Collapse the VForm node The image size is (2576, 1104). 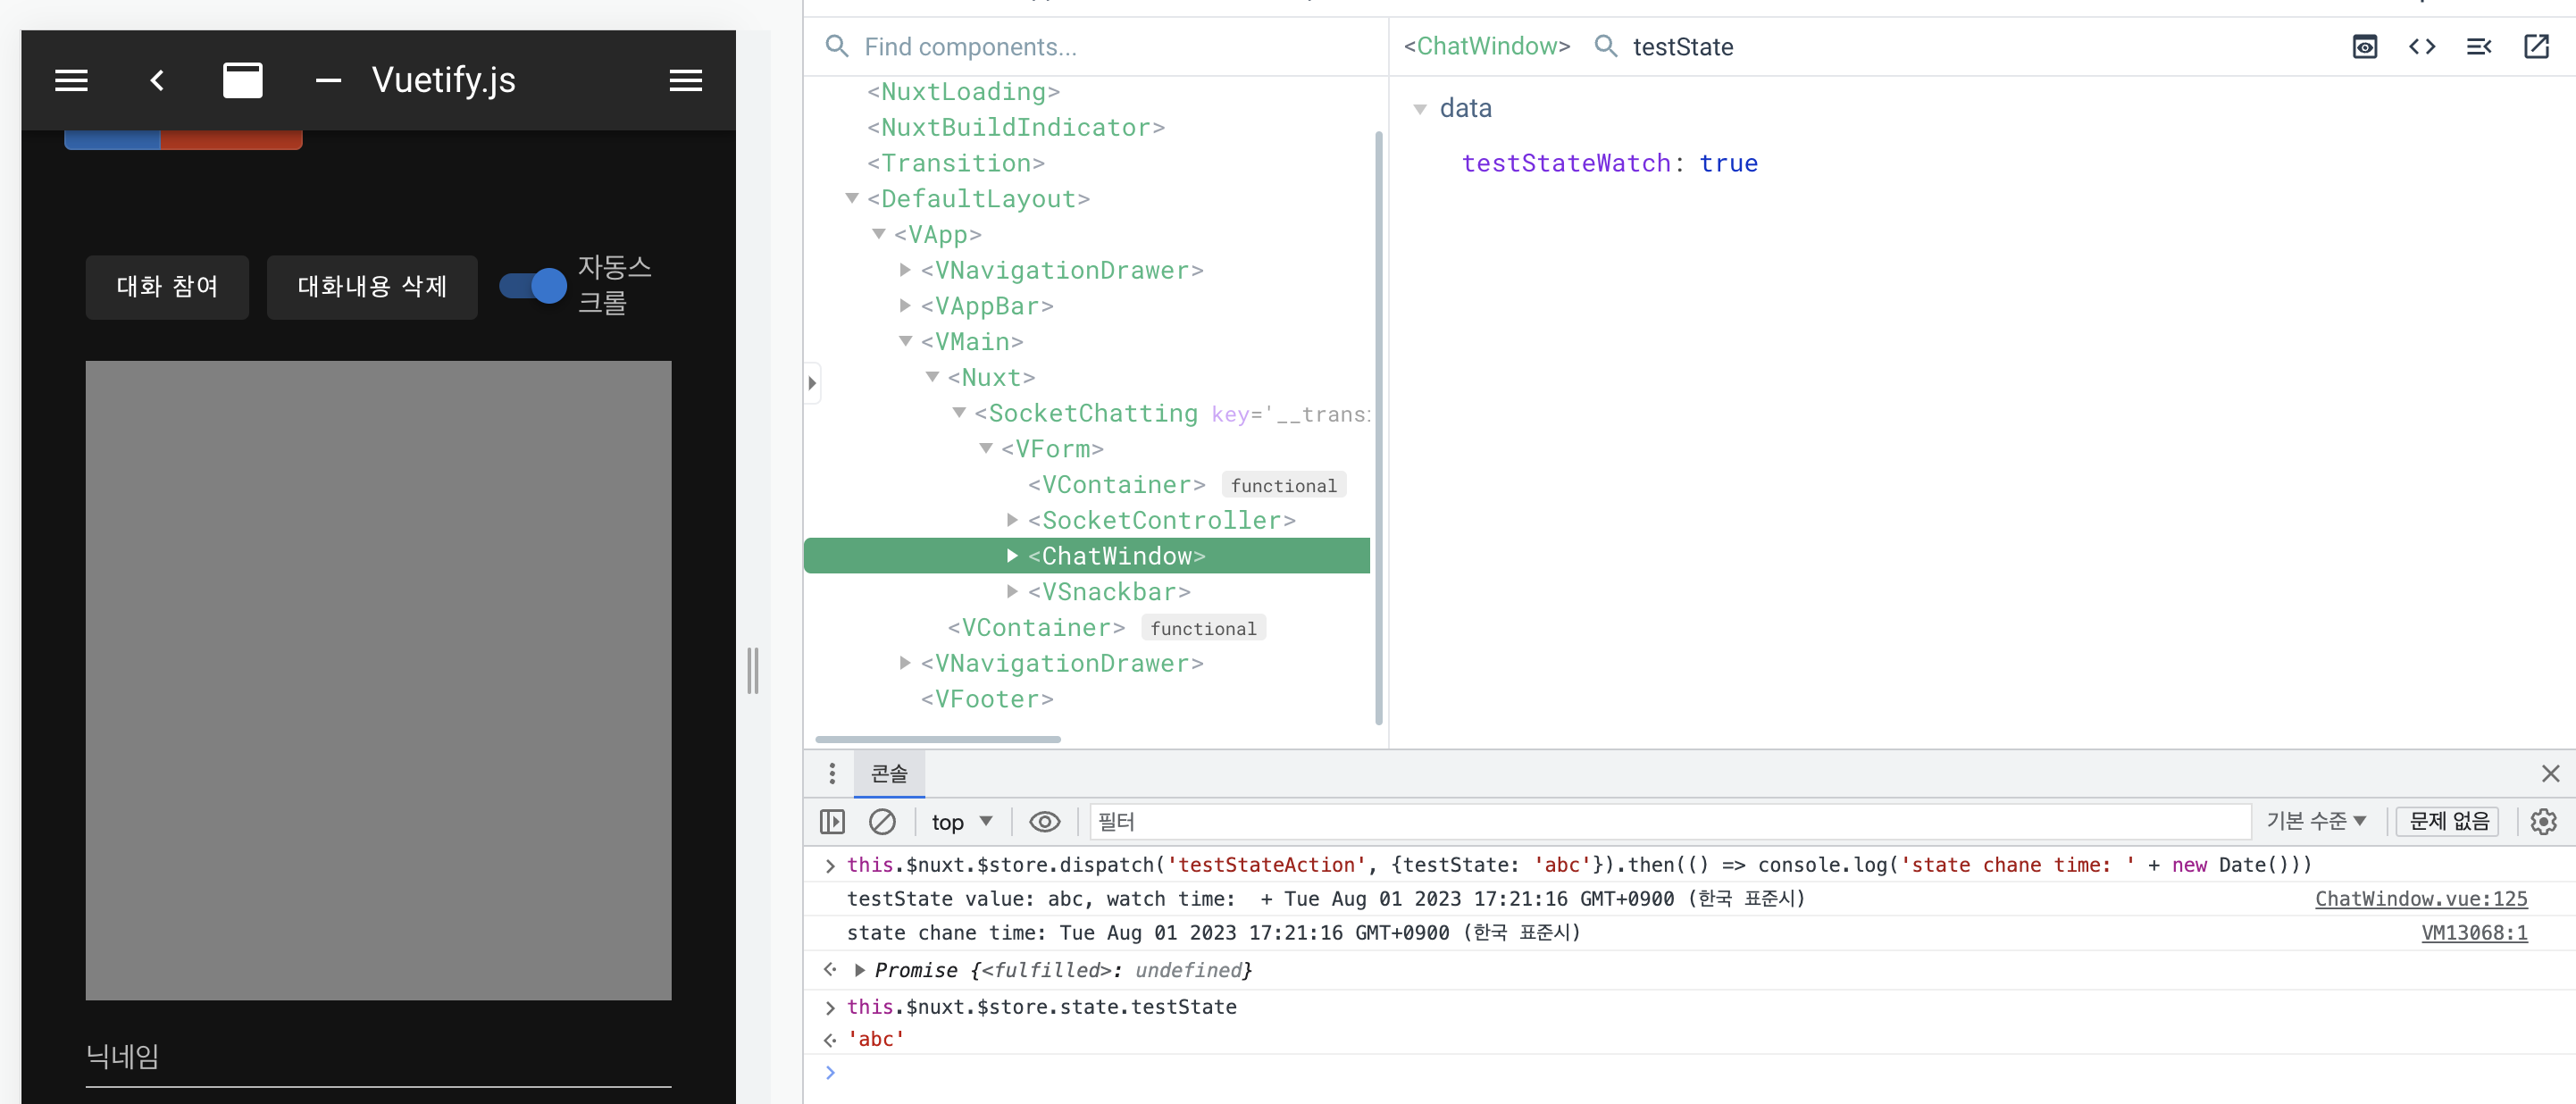coord(986,448)
